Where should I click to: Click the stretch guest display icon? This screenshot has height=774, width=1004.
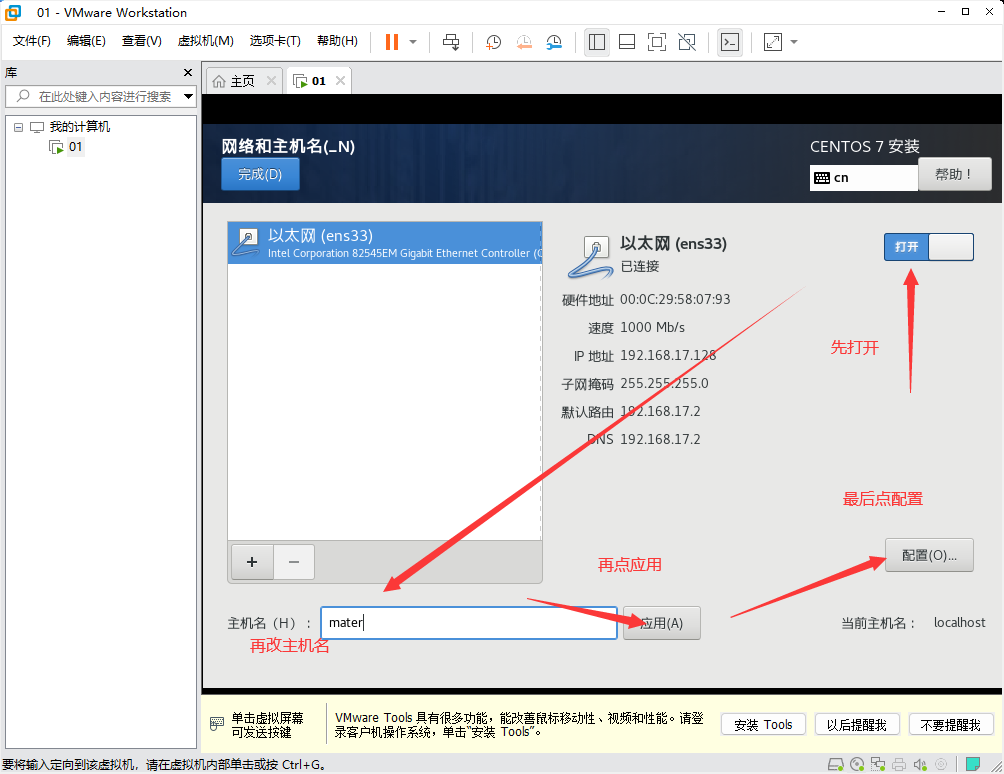pyautogui.click(x=773, y=42)
